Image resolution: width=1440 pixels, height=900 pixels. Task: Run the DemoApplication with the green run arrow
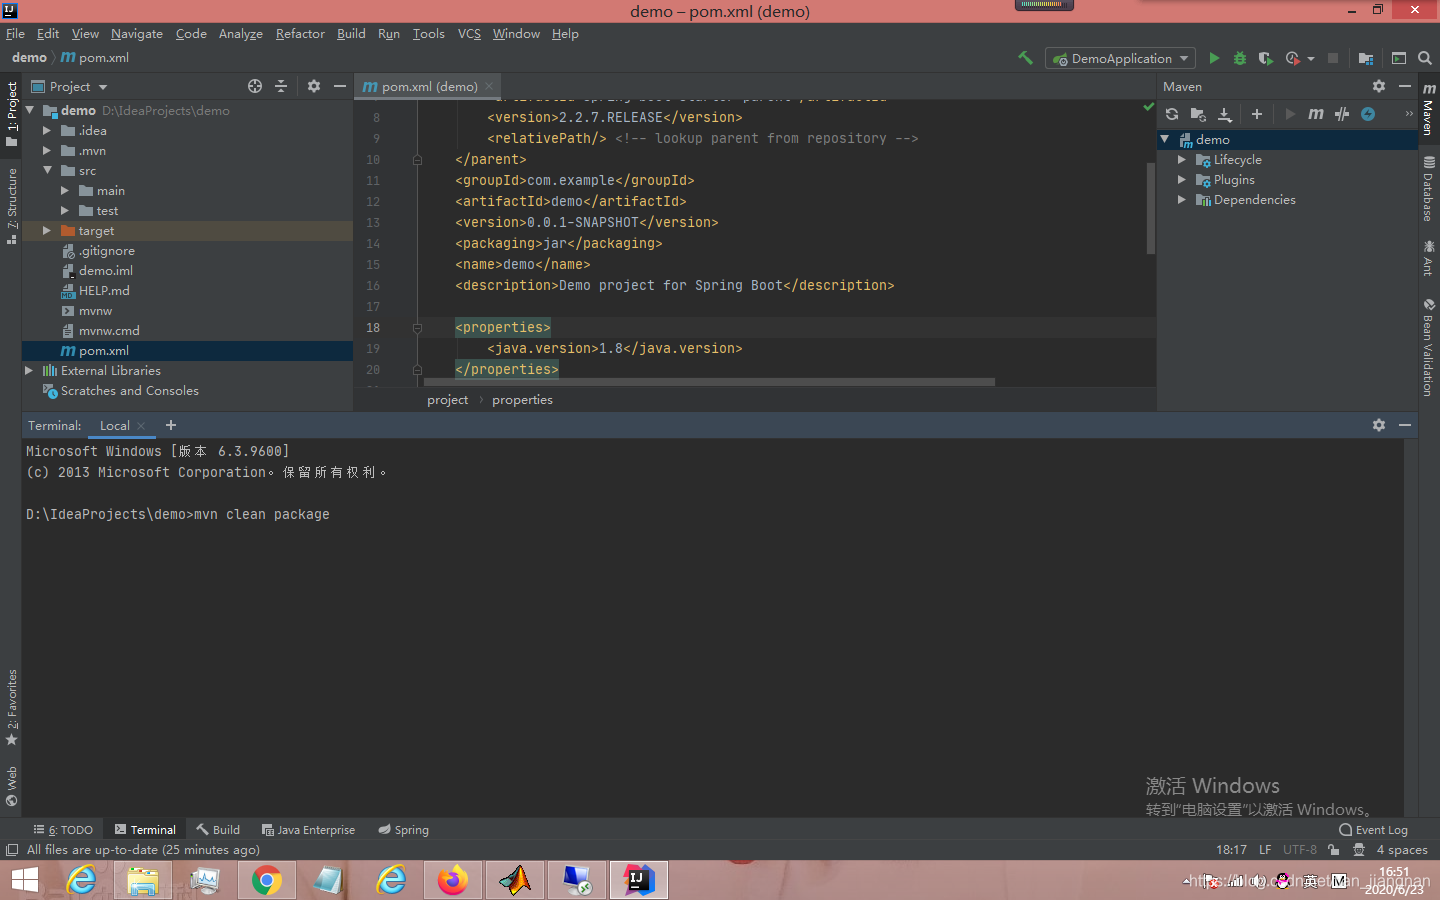1214,58
